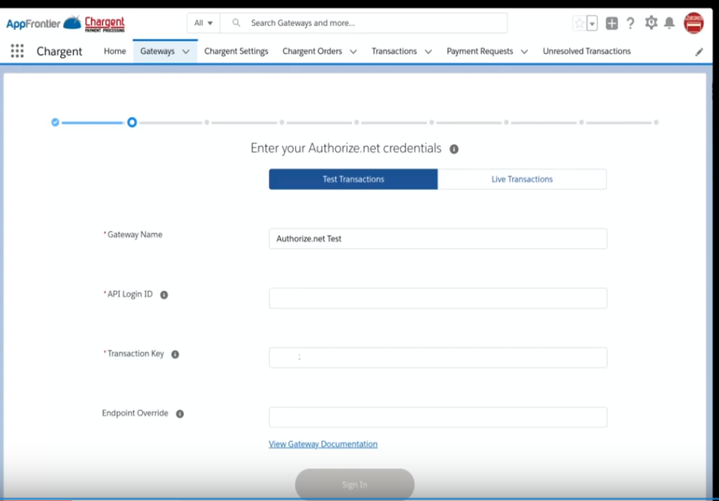Click the Favorites star icon
This screenshot has height=501, width=719.
(x=579, y=23)
